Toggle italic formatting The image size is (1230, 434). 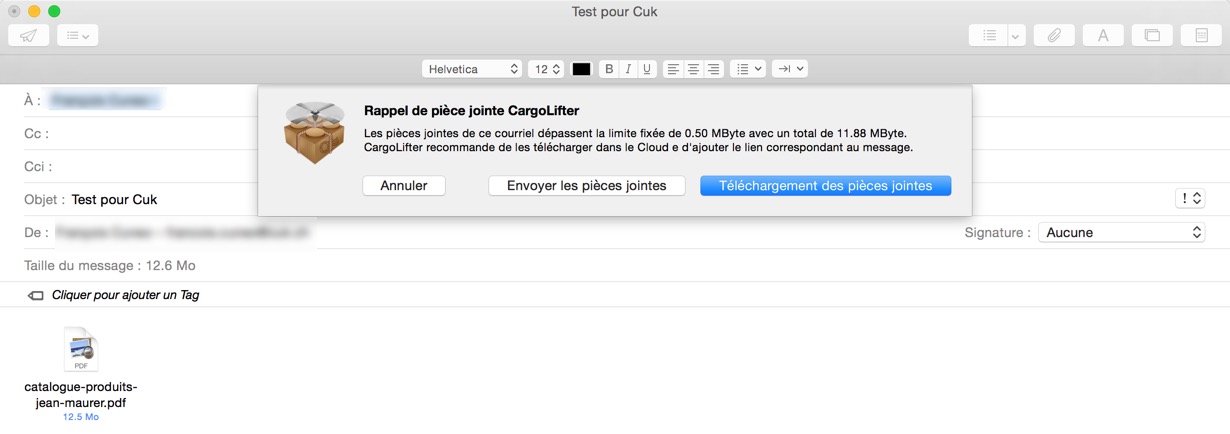click(628, 69)
